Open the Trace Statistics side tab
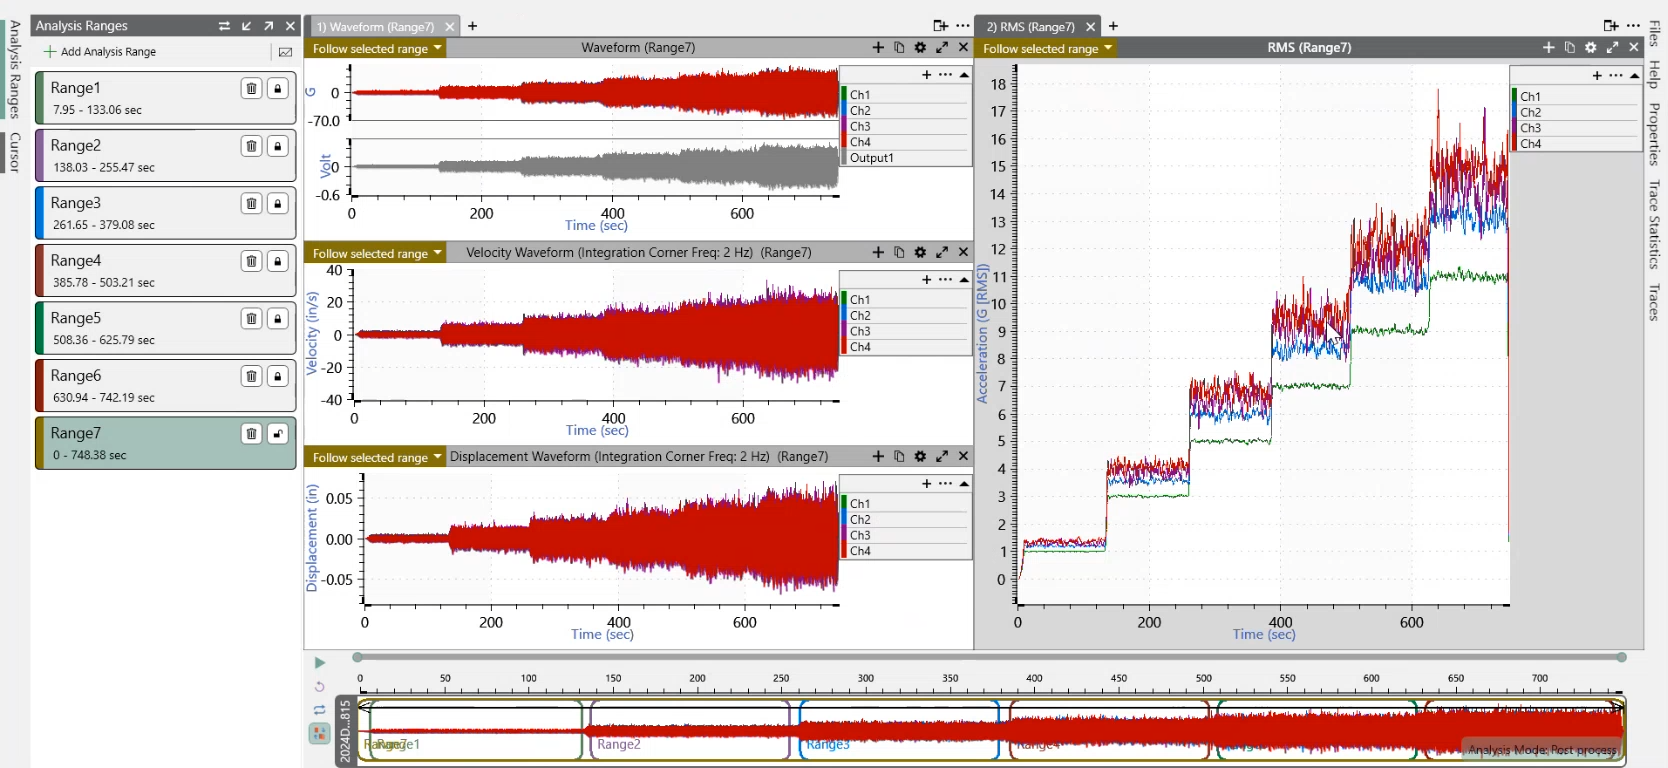 (x=1654, y=225)
